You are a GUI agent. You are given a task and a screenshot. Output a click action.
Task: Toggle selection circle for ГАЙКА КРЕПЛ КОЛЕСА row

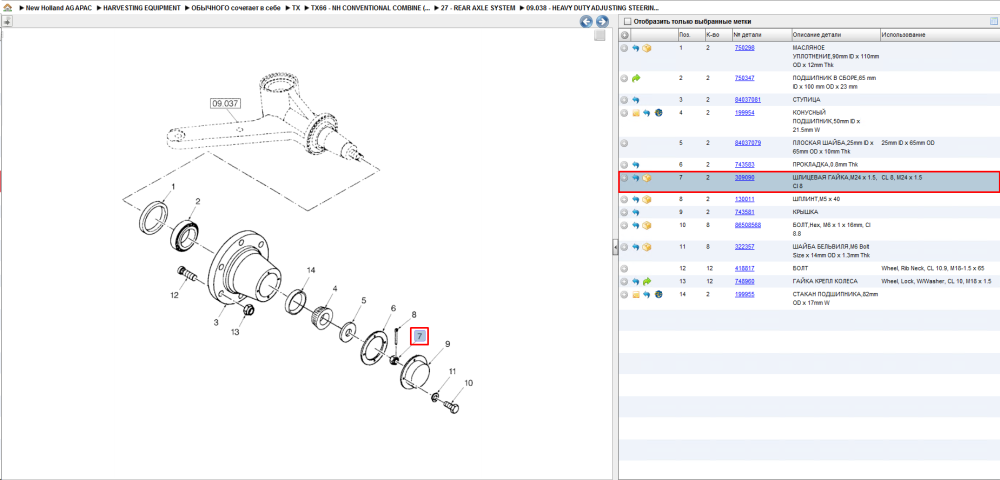coord(624,281)
